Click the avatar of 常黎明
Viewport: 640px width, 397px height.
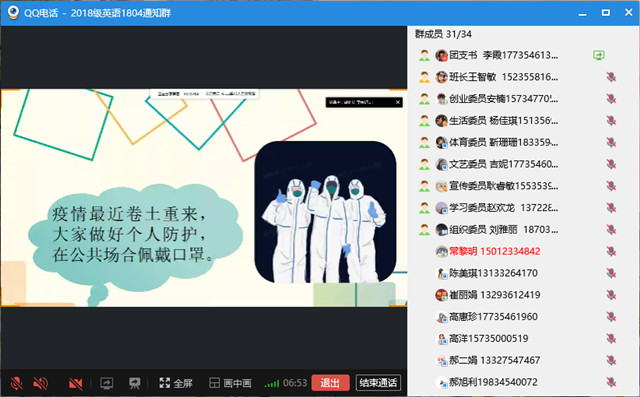[x=441, y=251]
